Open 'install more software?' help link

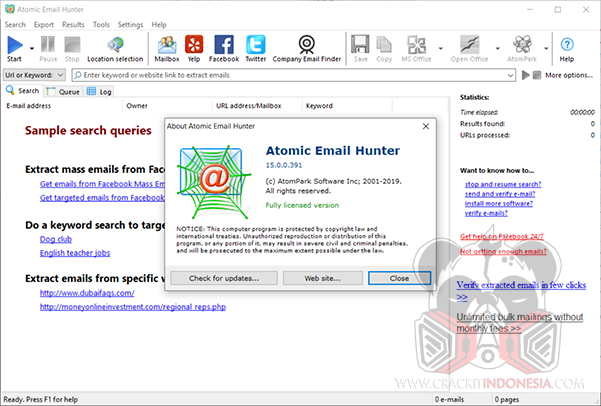499,204
